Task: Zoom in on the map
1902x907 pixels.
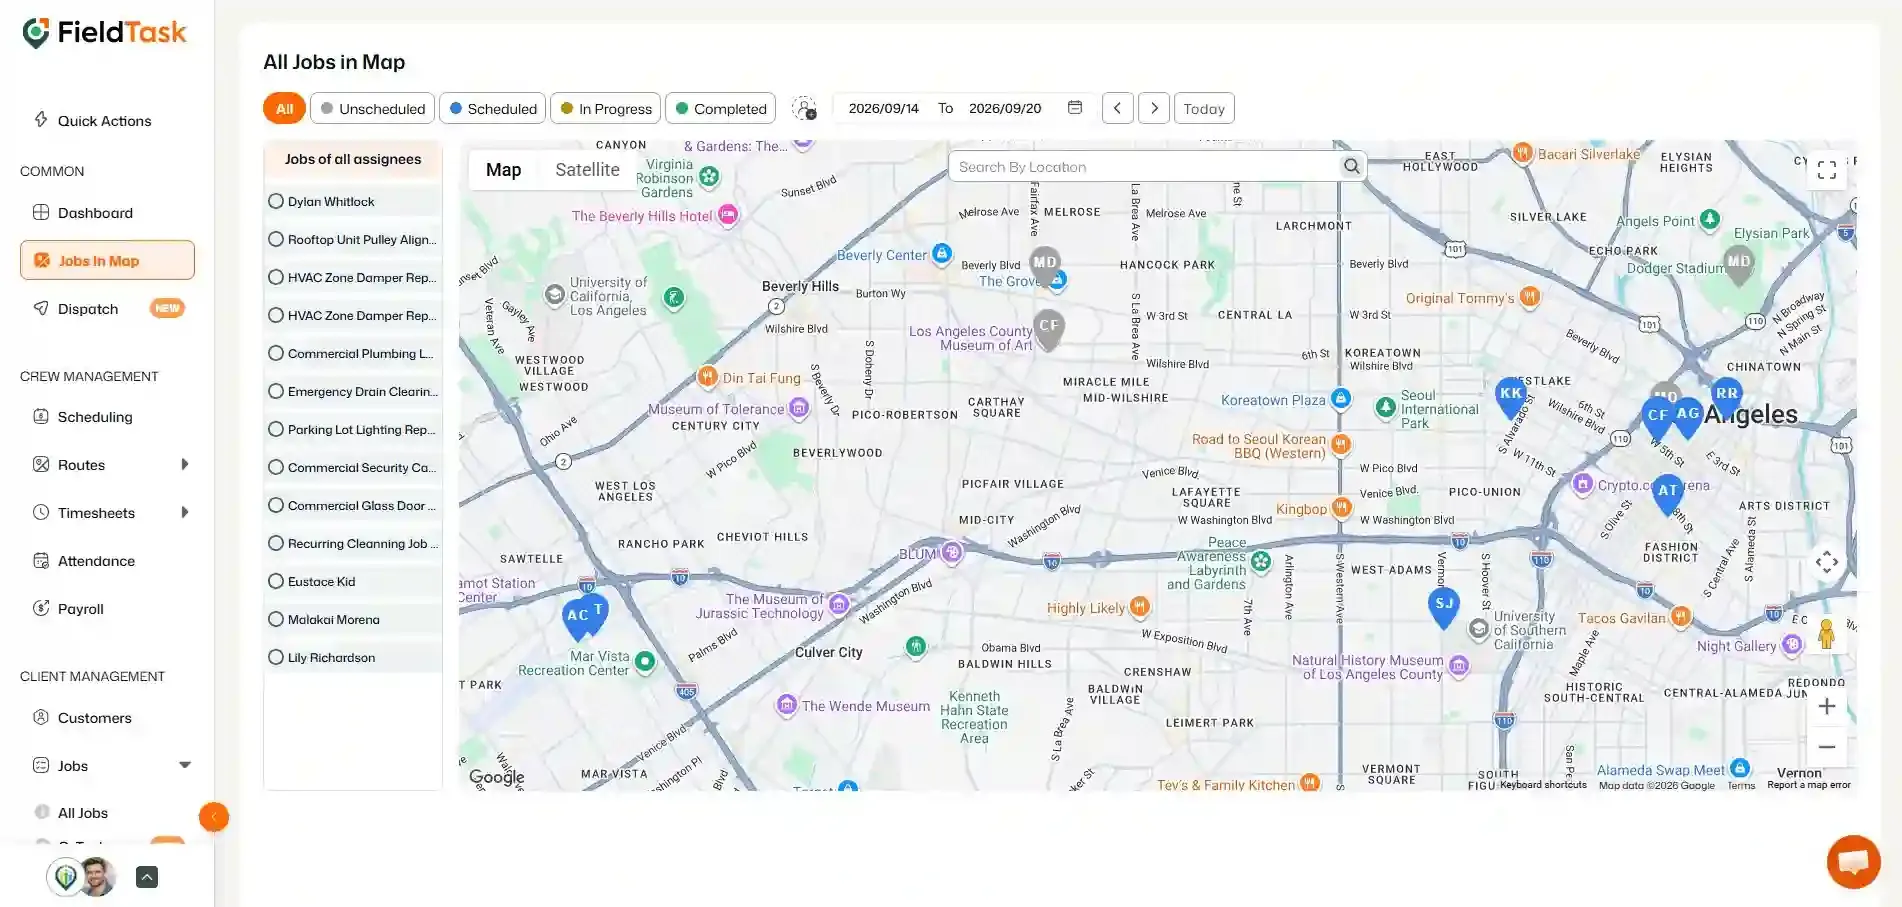Action: [x=1826, y=706]
